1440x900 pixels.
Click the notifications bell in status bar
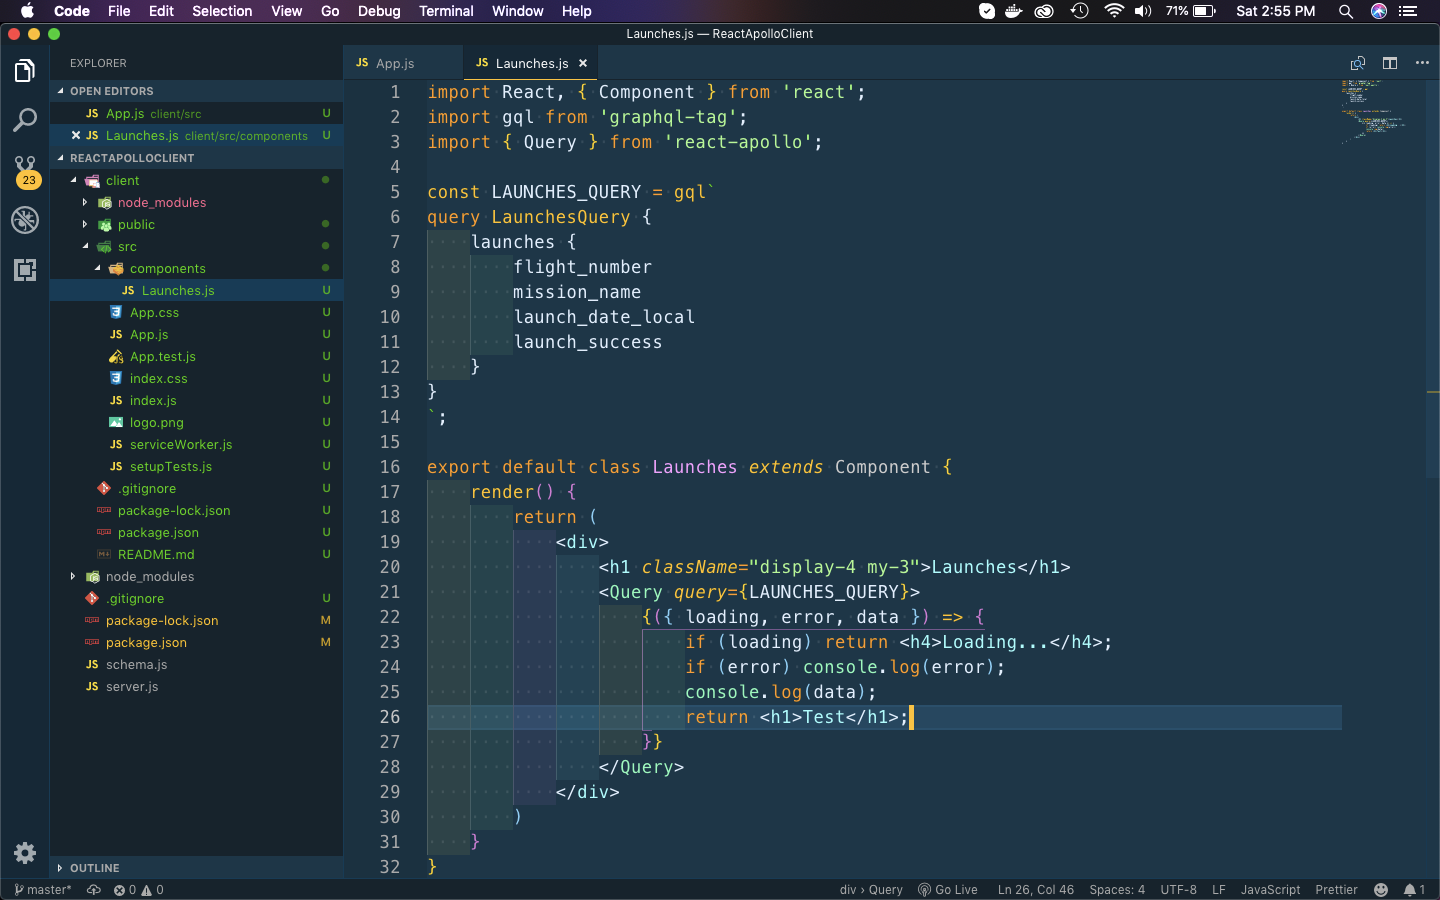[x=1412, y=890]
